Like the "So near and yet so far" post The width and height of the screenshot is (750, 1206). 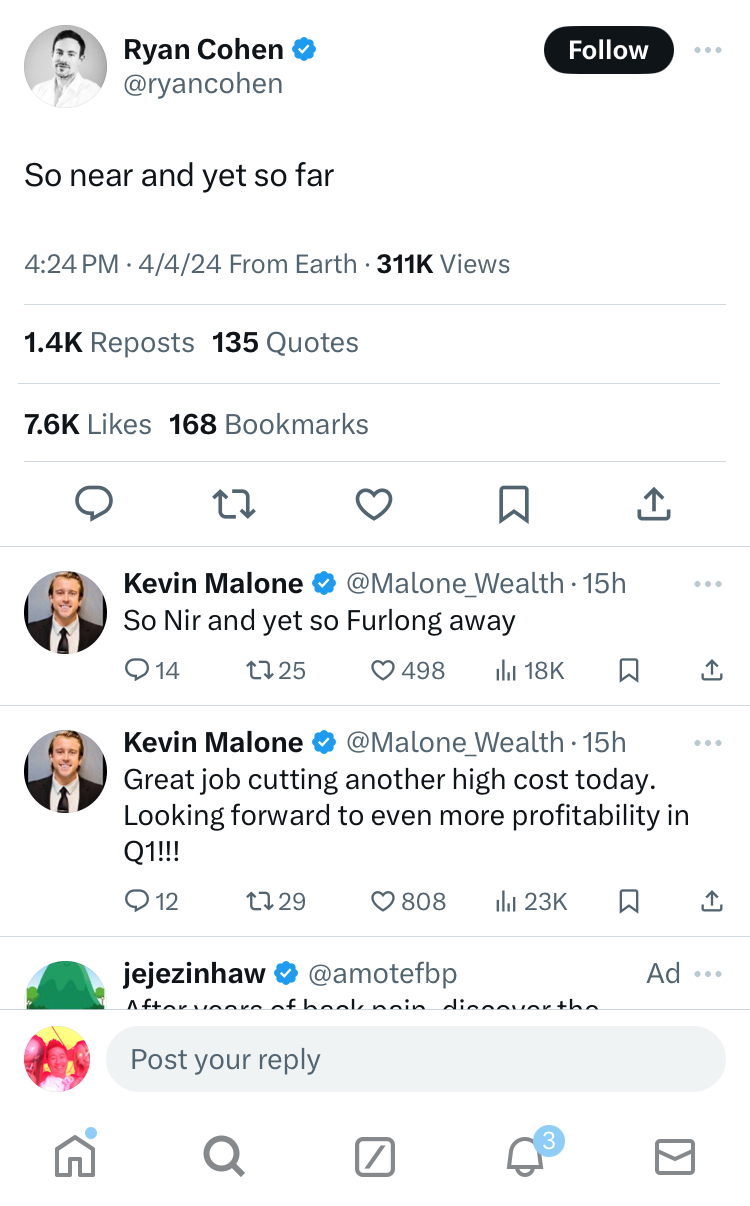pyautogui.click(x=374, y=504)
